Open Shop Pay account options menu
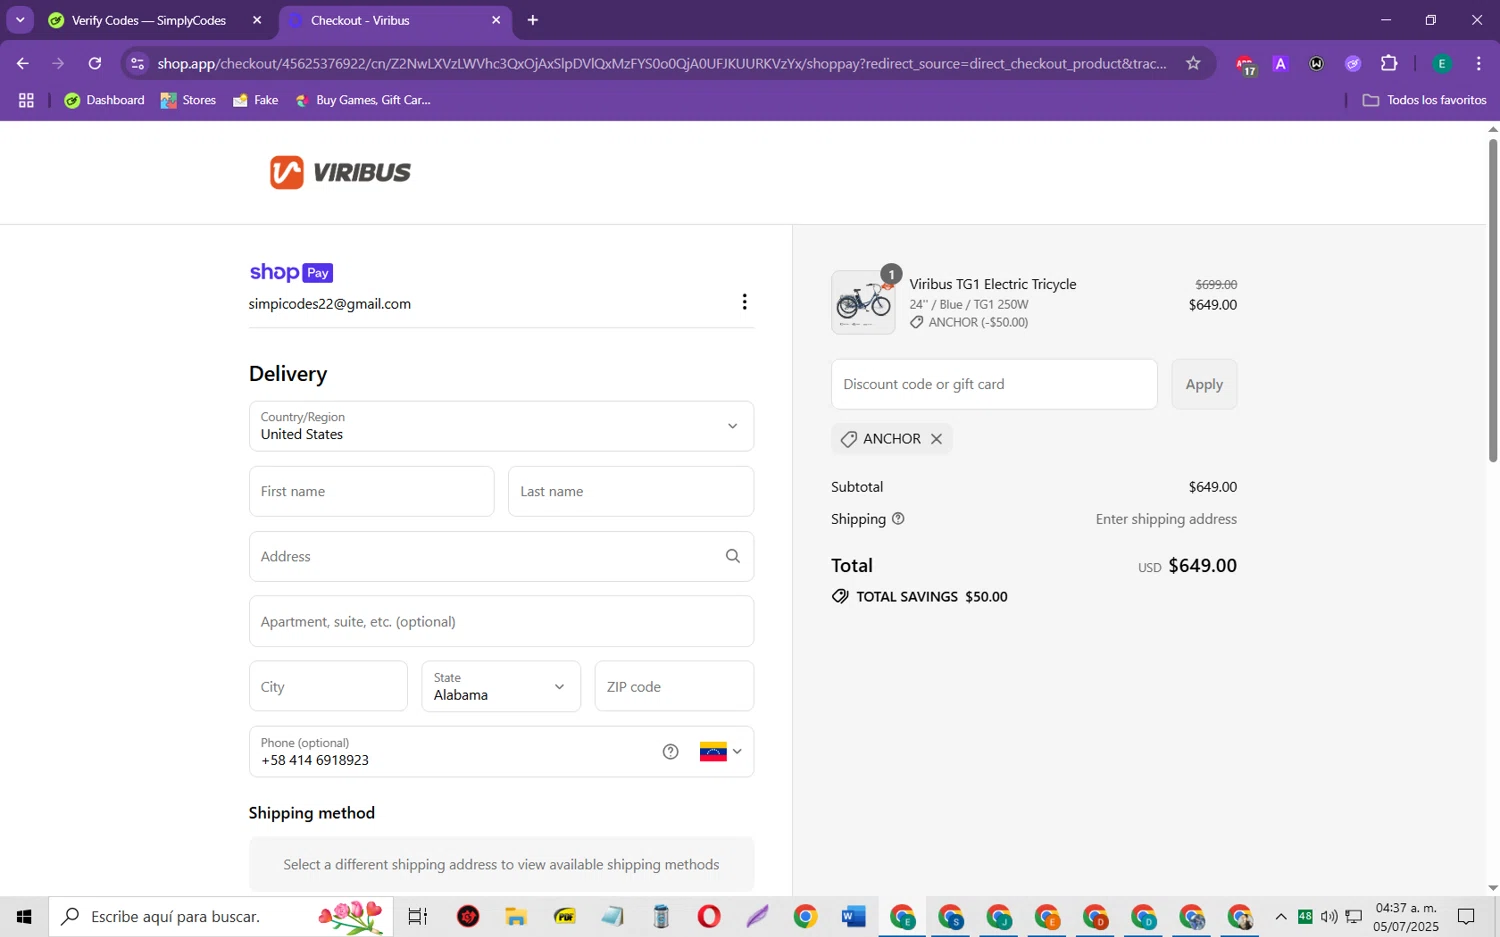Viewport: 1500px width, 937px height. 744,302
